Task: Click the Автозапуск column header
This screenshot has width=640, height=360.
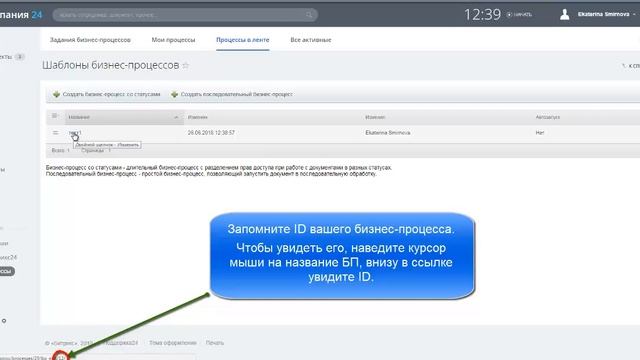Action: [x=547, y=117]
